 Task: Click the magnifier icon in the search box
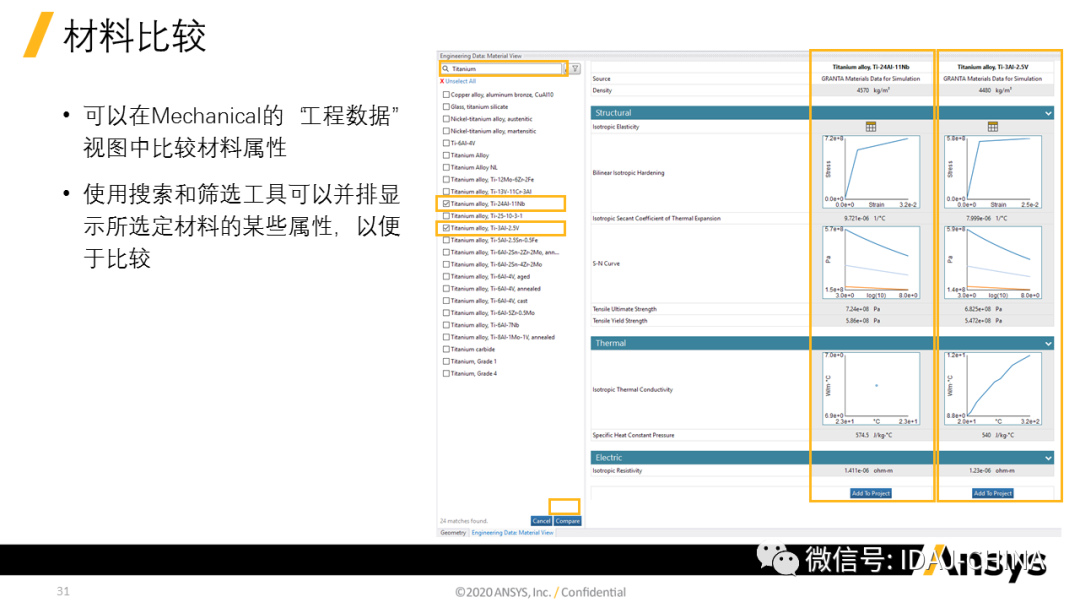[446, 69]
